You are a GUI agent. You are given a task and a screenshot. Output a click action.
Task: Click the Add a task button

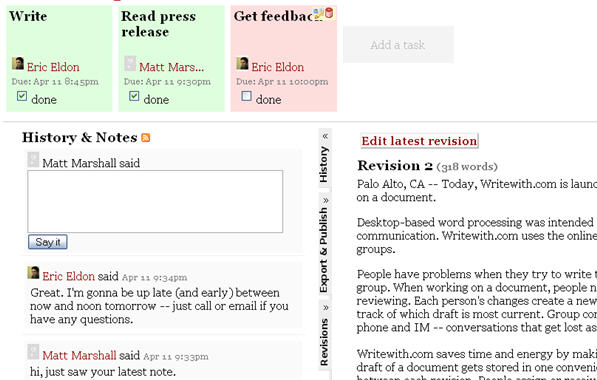pos(398,45)
